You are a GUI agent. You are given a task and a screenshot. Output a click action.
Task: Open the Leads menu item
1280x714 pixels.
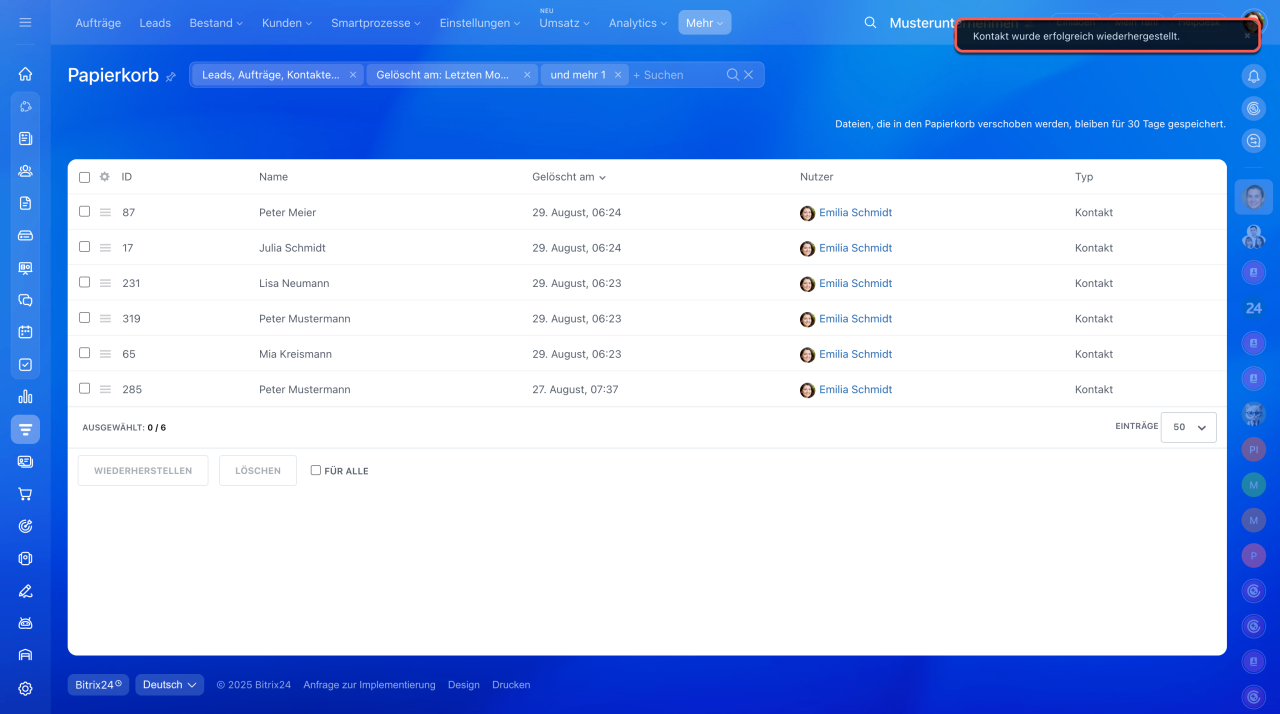(155, 22)
